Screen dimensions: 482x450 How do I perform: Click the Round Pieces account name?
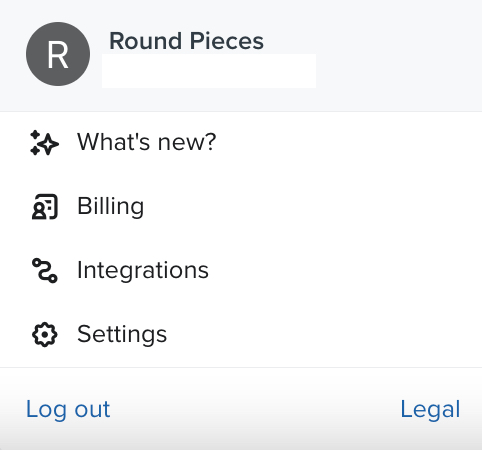(x=186, y=41)
